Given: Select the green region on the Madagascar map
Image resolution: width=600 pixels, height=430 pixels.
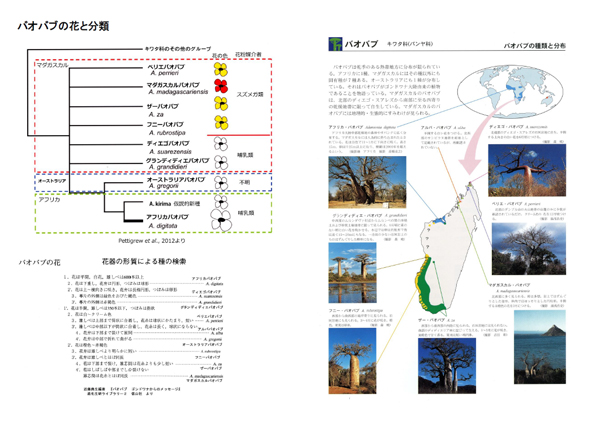Looking at the screenshot, I should (430, 287).
